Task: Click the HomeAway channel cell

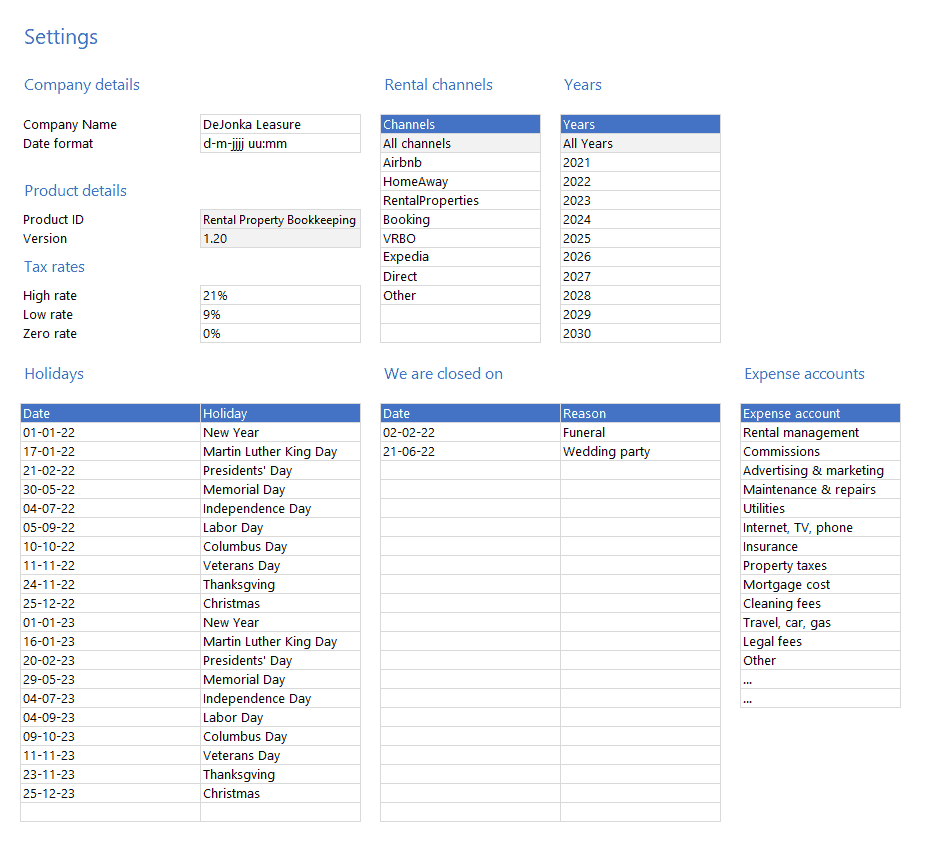Action: [x=460, y=182]
